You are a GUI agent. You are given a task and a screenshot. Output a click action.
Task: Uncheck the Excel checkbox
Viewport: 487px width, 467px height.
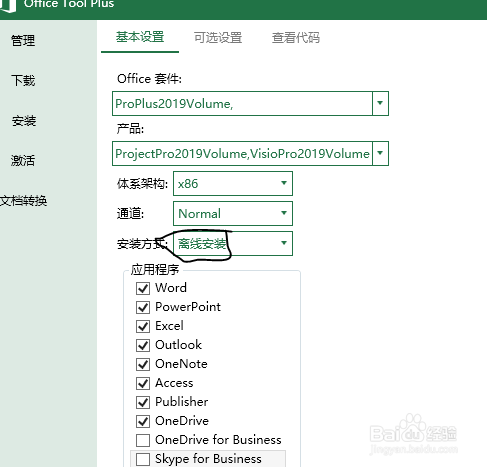143,326
